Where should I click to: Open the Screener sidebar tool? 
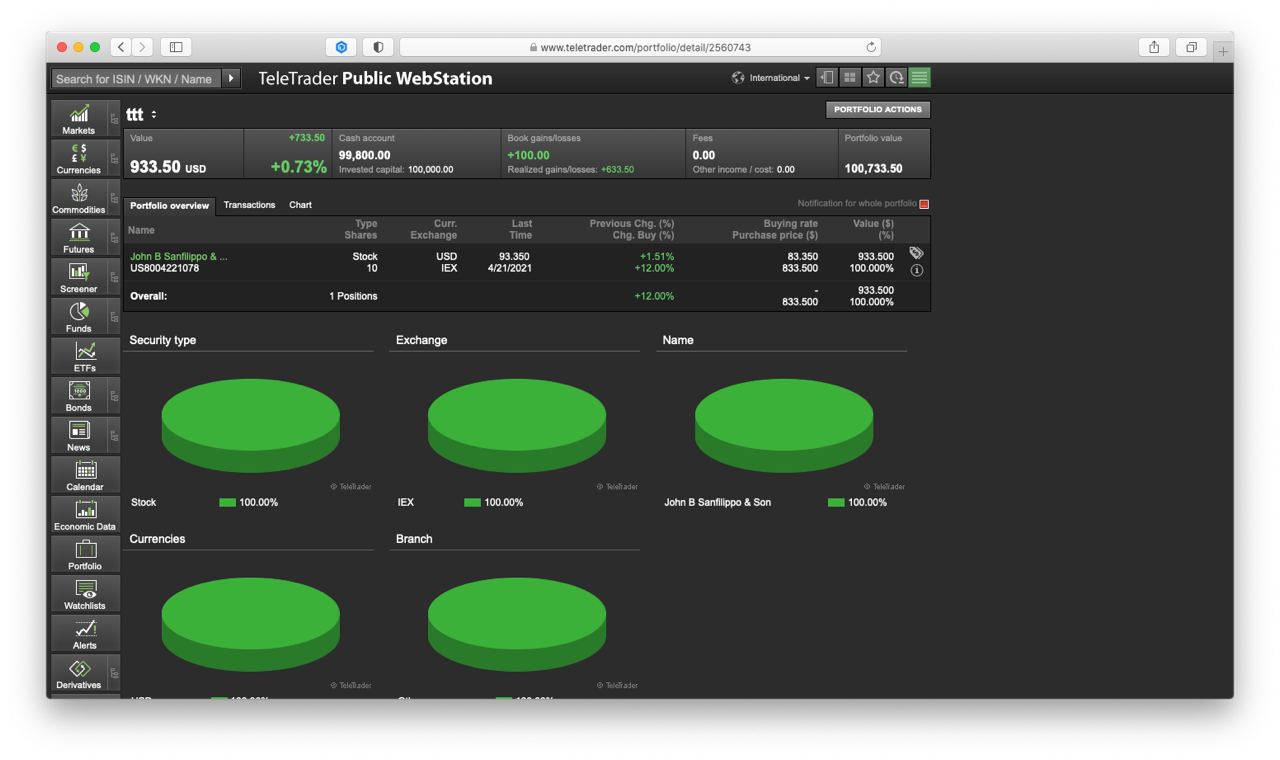pos(79,277)
